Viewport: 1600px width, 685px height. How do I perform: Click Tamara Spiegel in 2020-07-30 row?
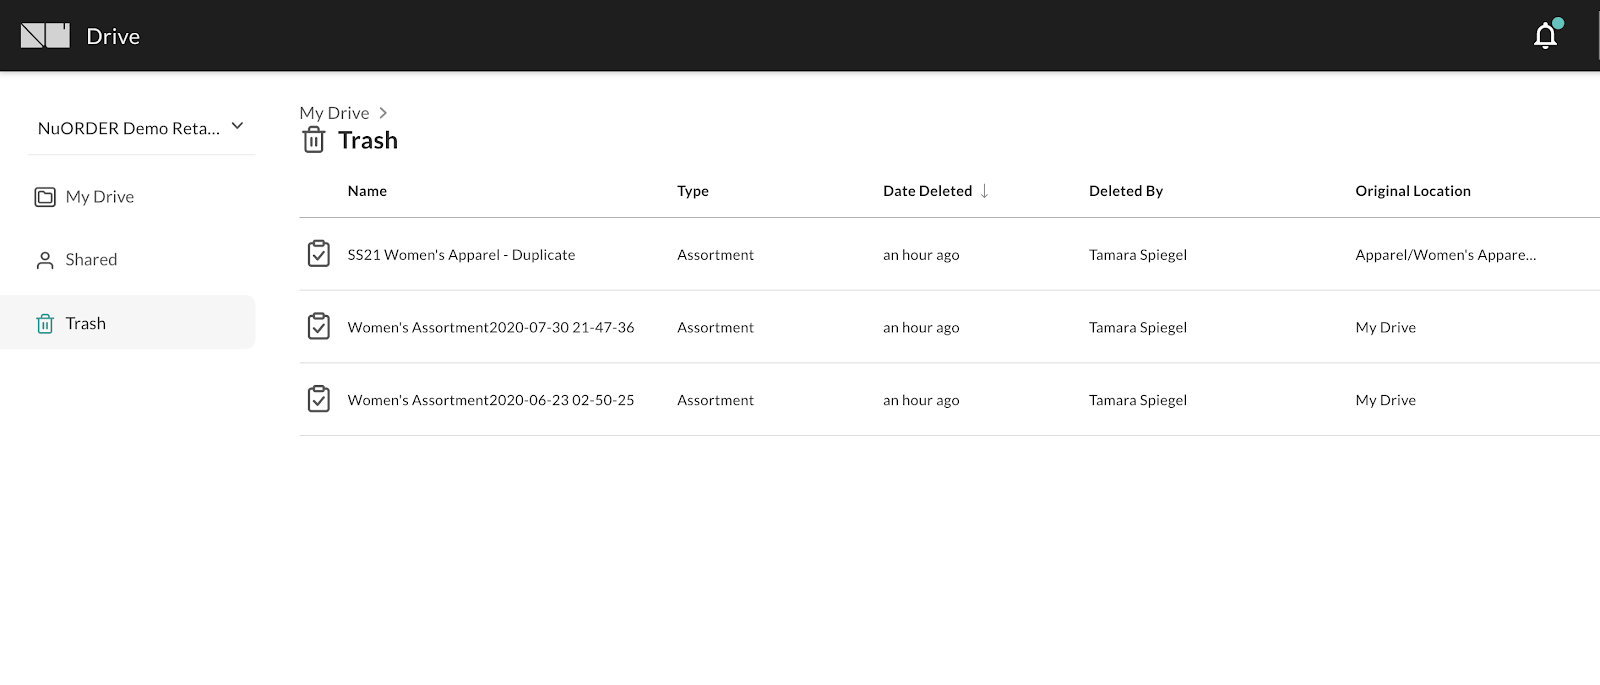(x=1138, y=327)
